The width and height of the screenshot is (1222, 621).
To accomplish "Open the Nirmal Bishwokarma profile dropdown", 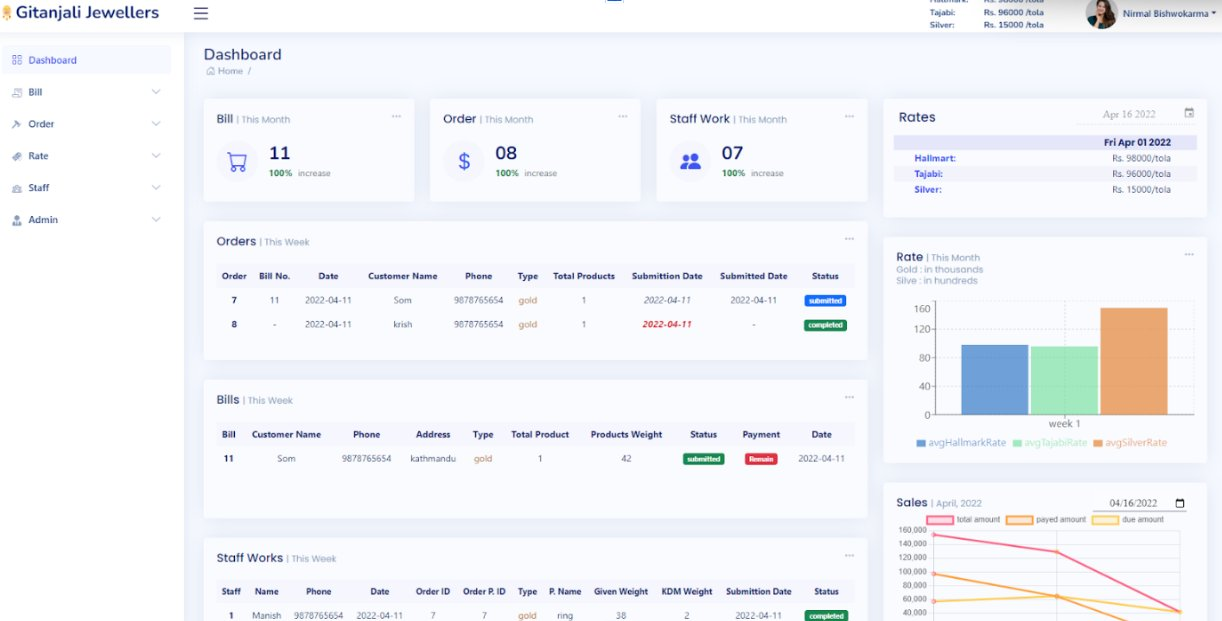I will [x=1171, y=14].
